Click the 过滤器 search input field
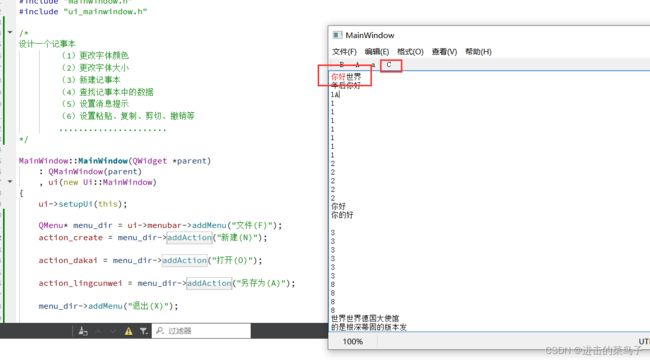Image resolution: width=650 pixels, height=360 pixels. click(x=201, y=331)
